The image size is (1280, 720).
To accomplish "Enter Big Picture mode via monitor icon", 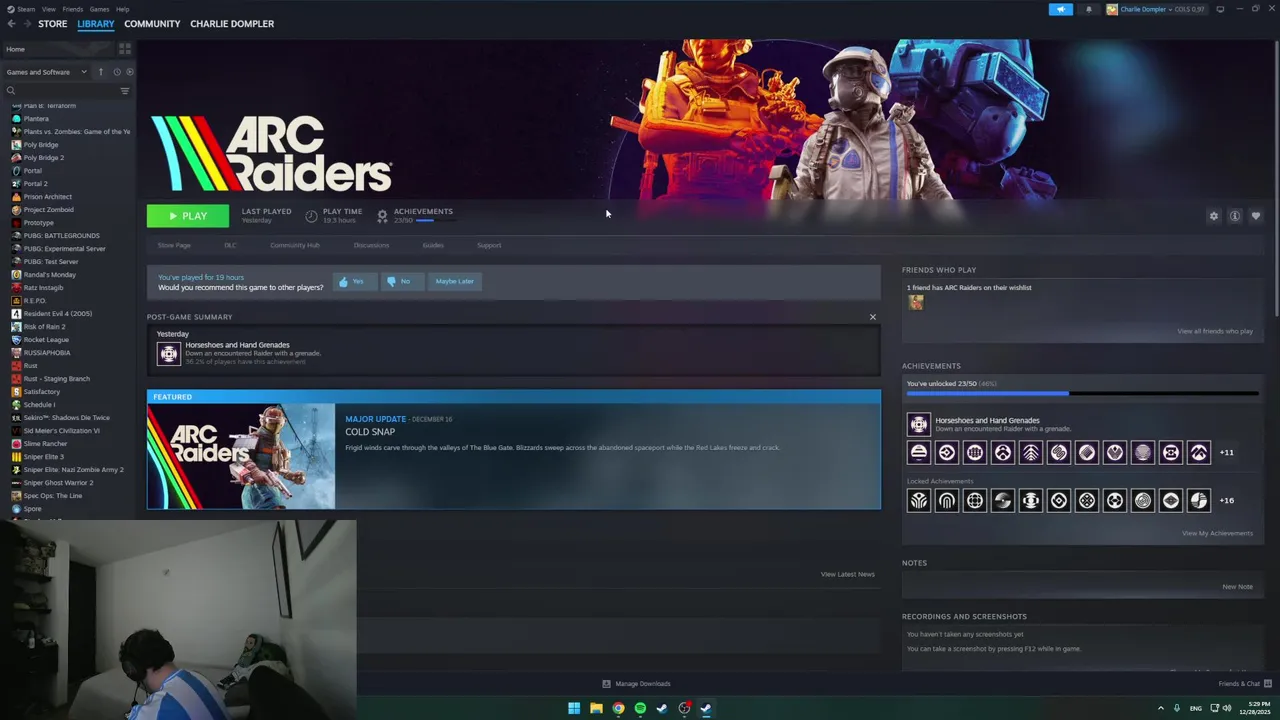I will click(1220, 9).
